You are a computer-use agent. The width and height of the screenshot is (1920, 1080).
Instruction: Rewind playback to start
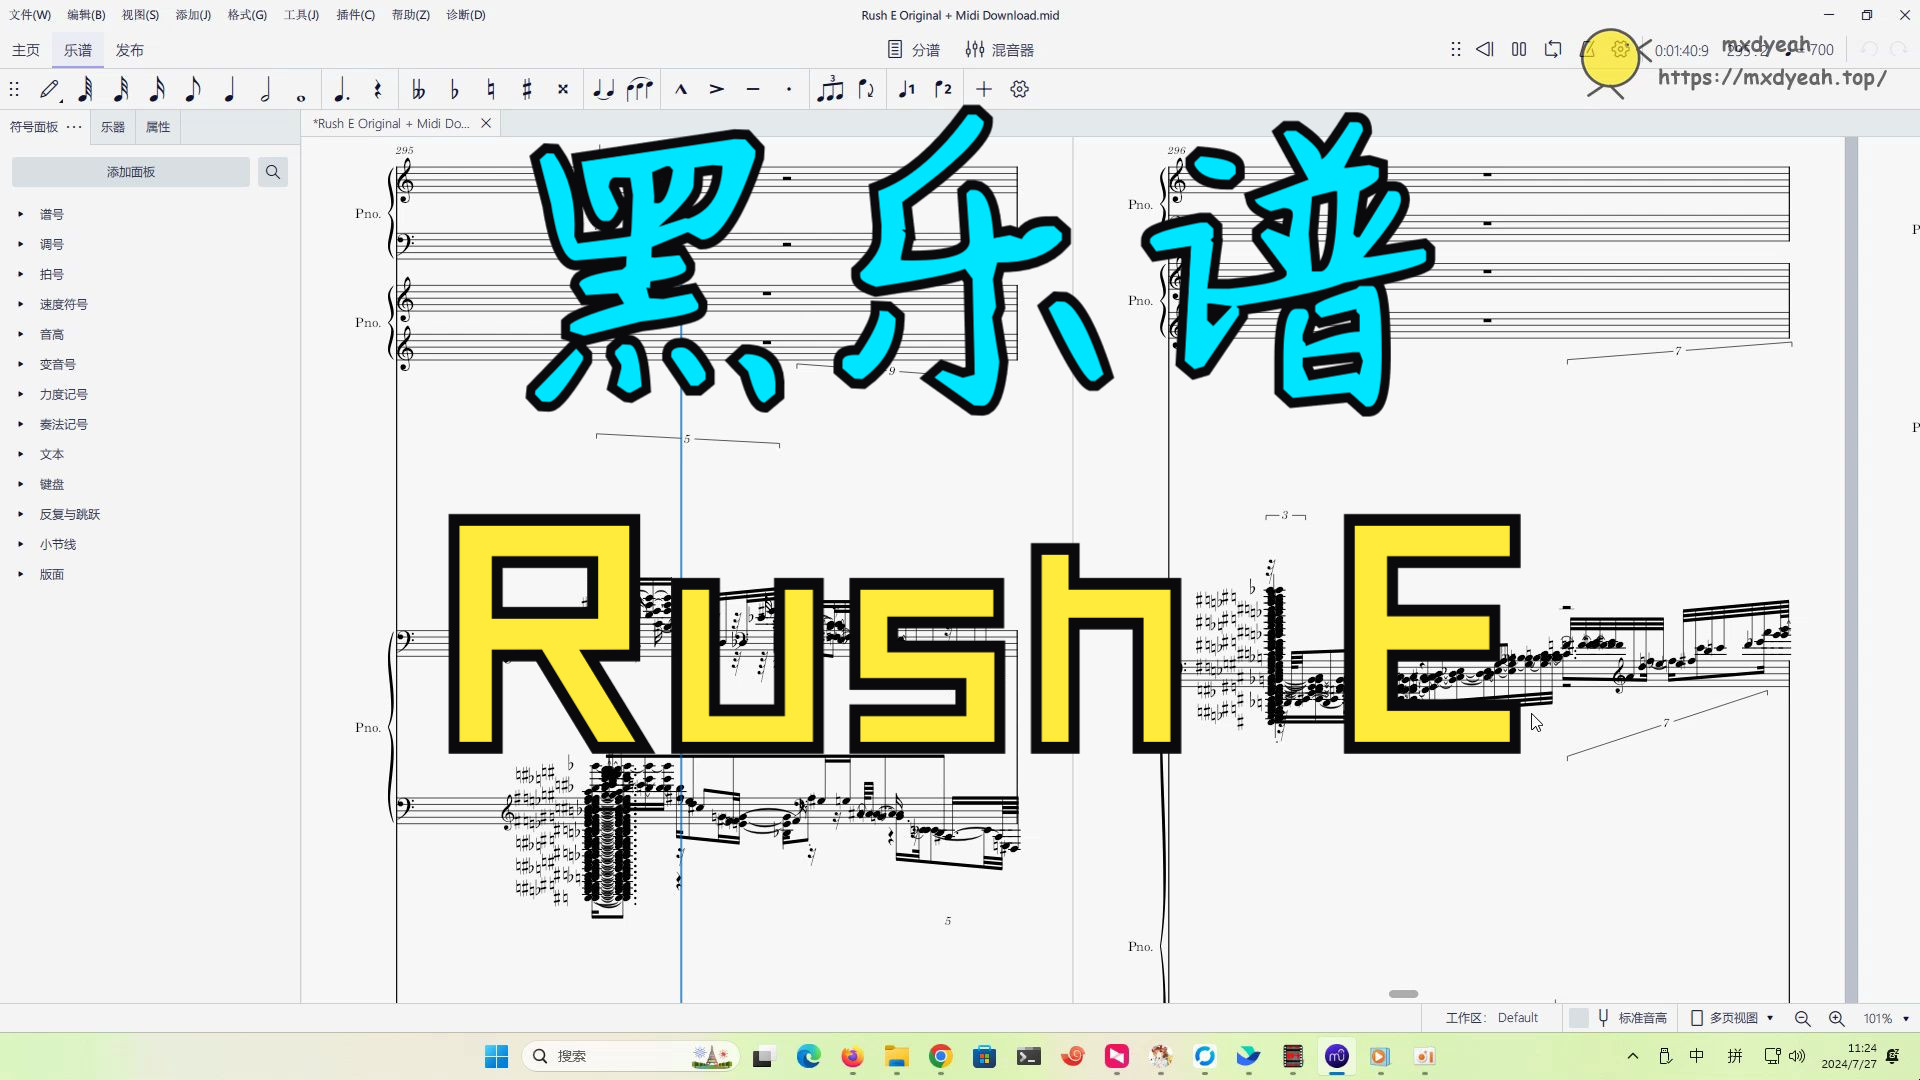point(1485,49)
